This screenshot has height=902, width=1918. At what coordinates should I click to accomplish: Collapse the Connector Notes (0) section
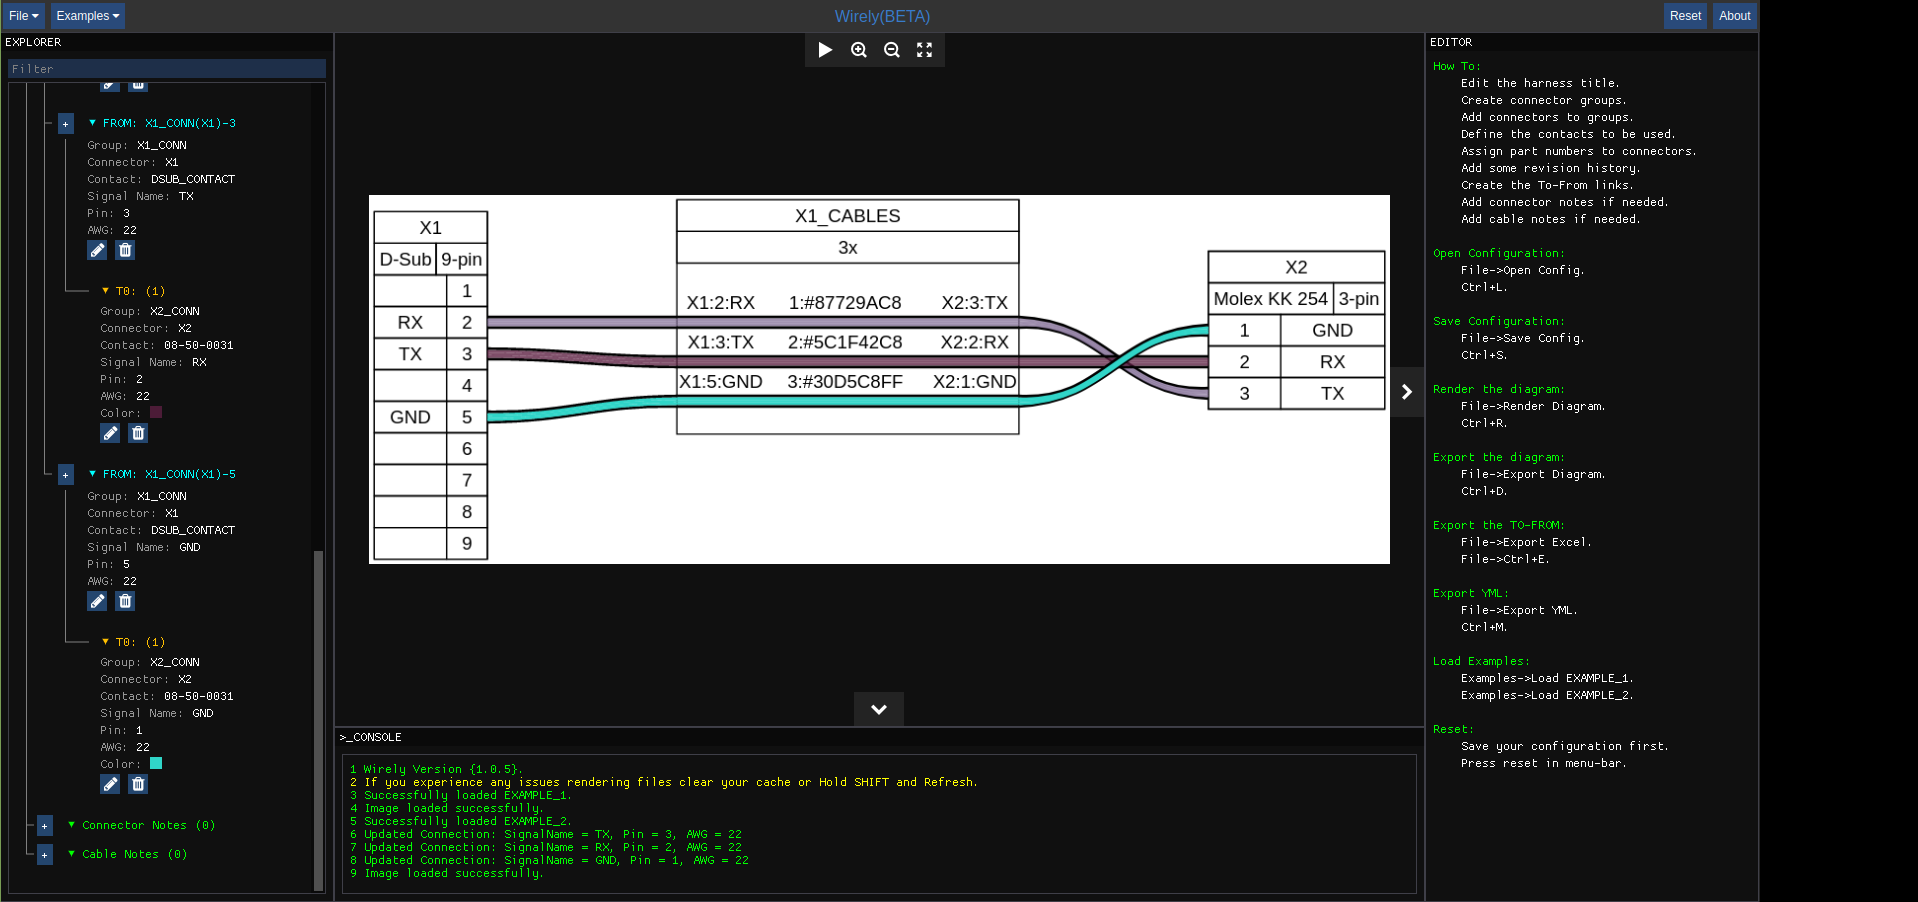[71, 825]
